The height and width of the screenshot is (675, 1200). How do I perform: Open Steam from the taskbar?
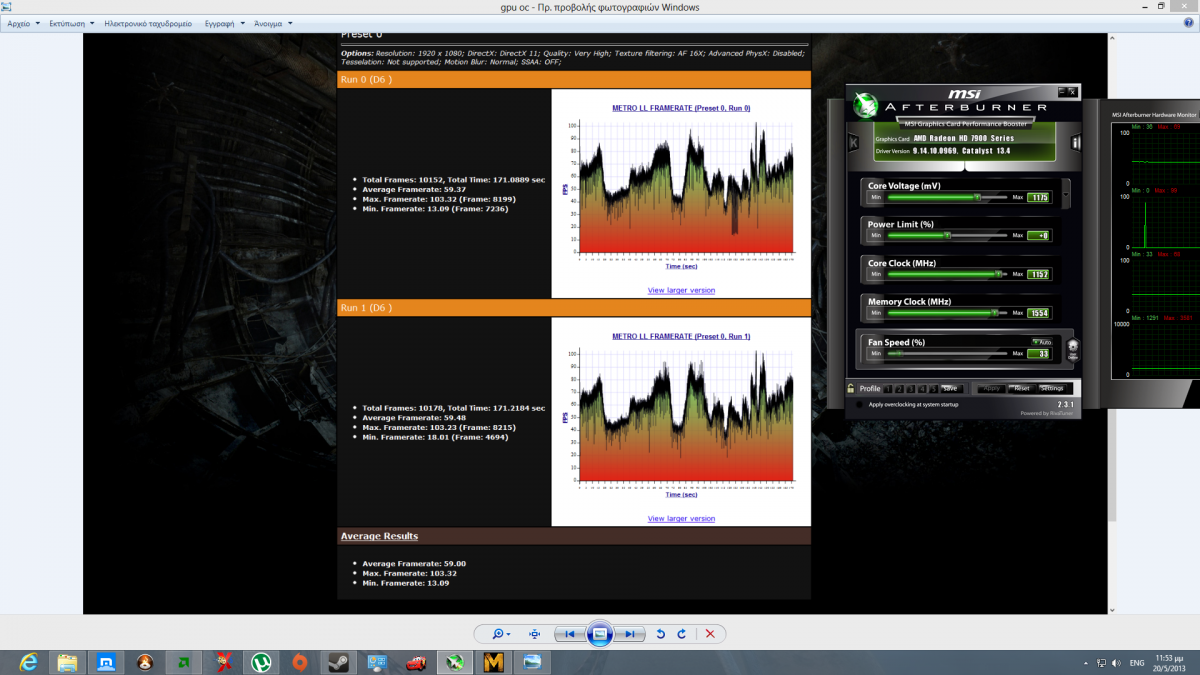[x=338, y=662]
